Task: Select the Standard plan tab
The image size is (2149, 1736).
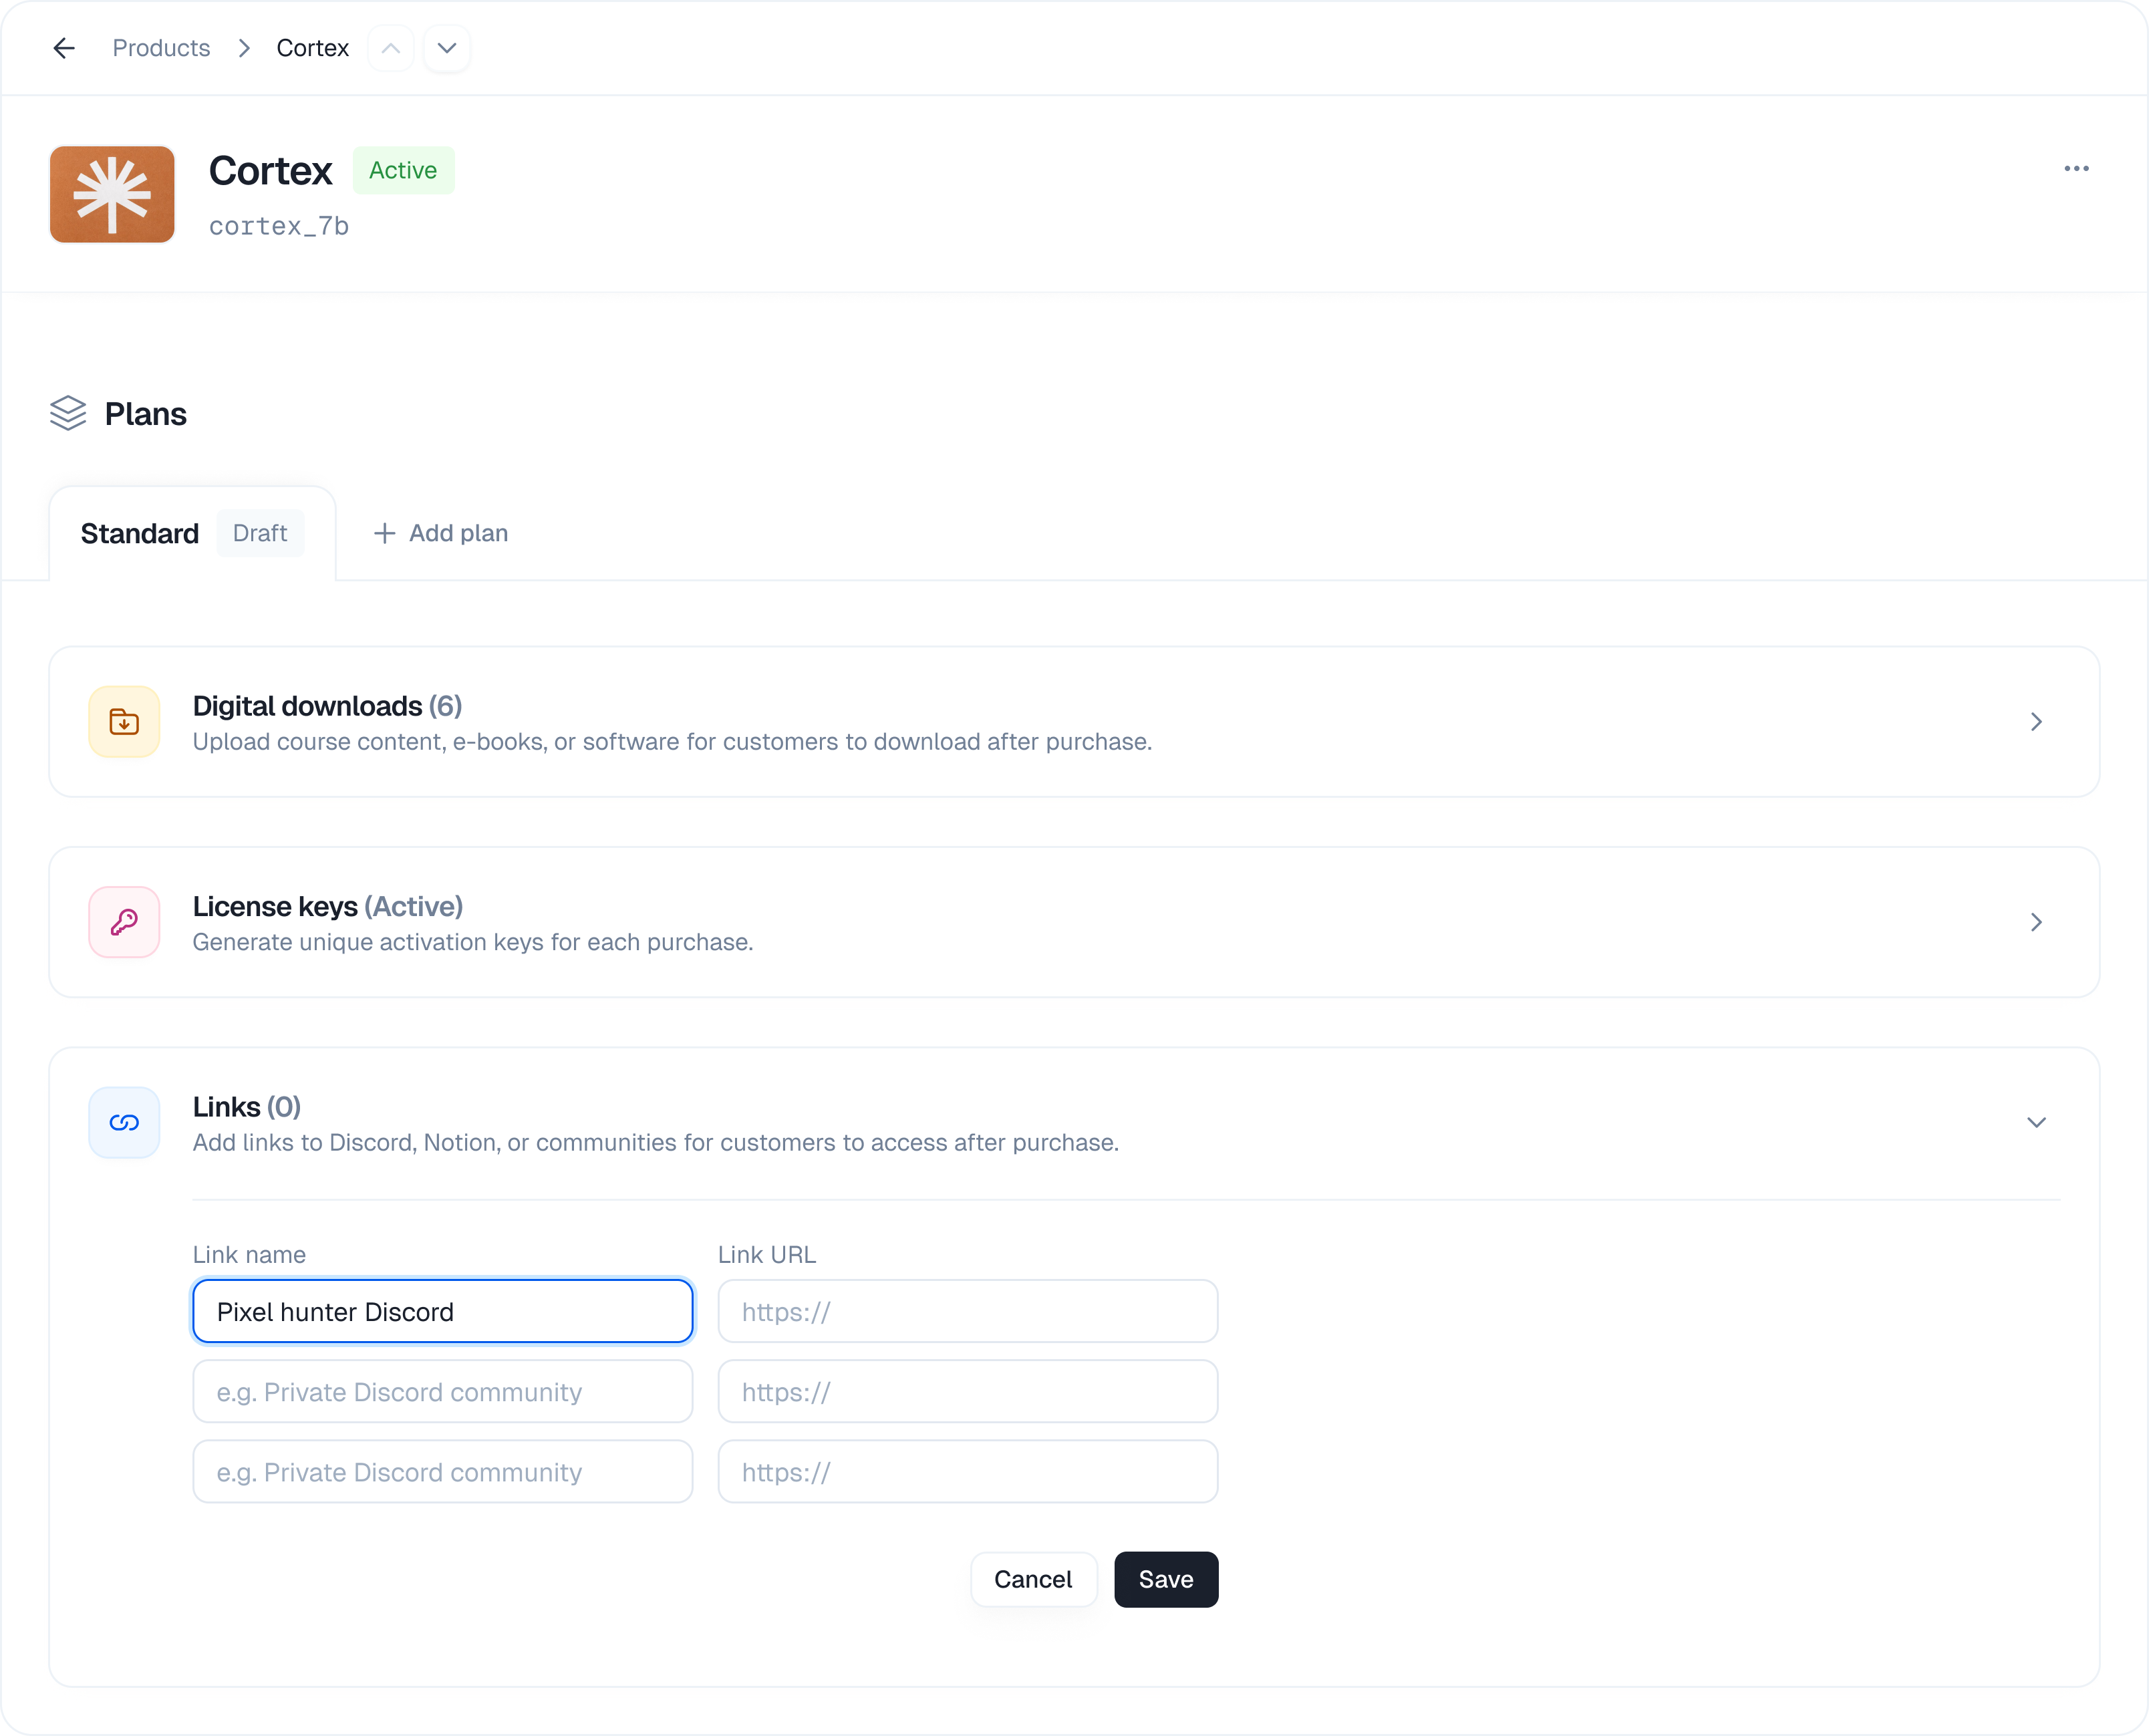Action: [x=140, y=533]
